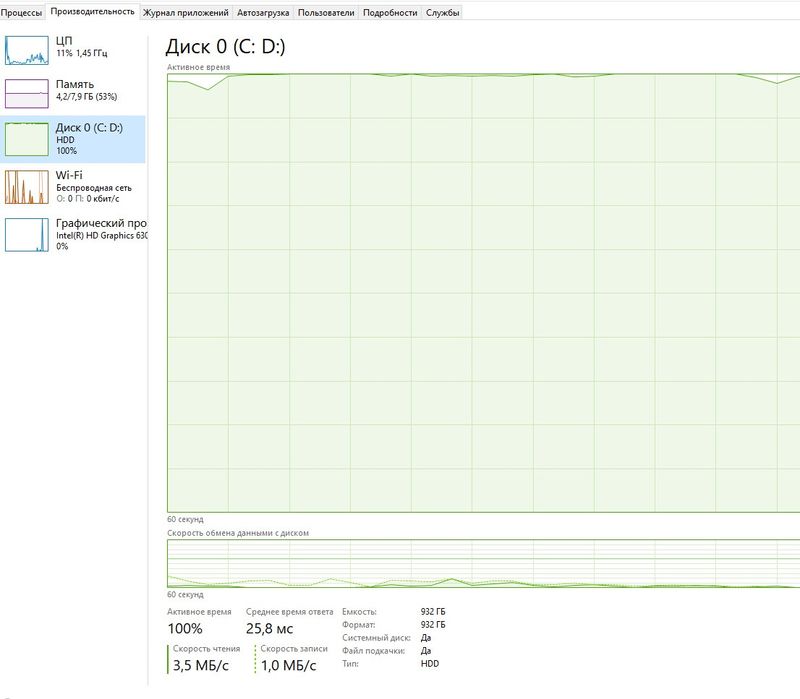This screenshot has height=699, width=800.
Task: Open the Службы tab
Action: (x=442, y=13)
